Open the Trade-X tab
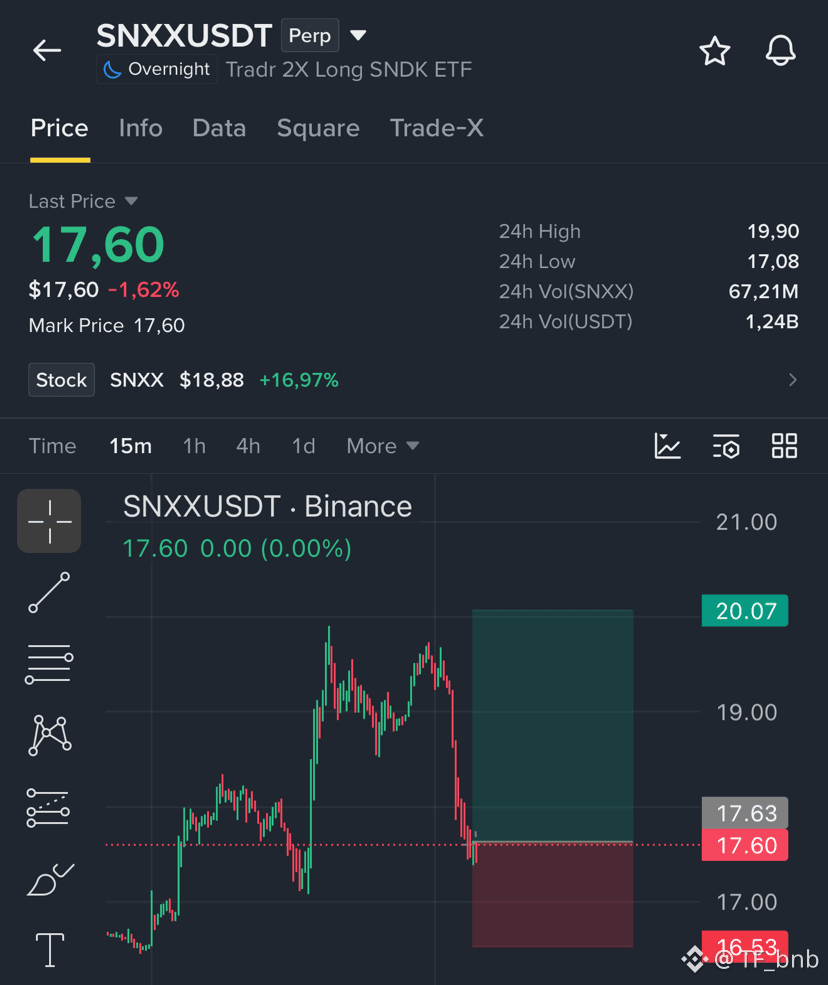This screenshot has width=828, height=985. click(437, 128)
